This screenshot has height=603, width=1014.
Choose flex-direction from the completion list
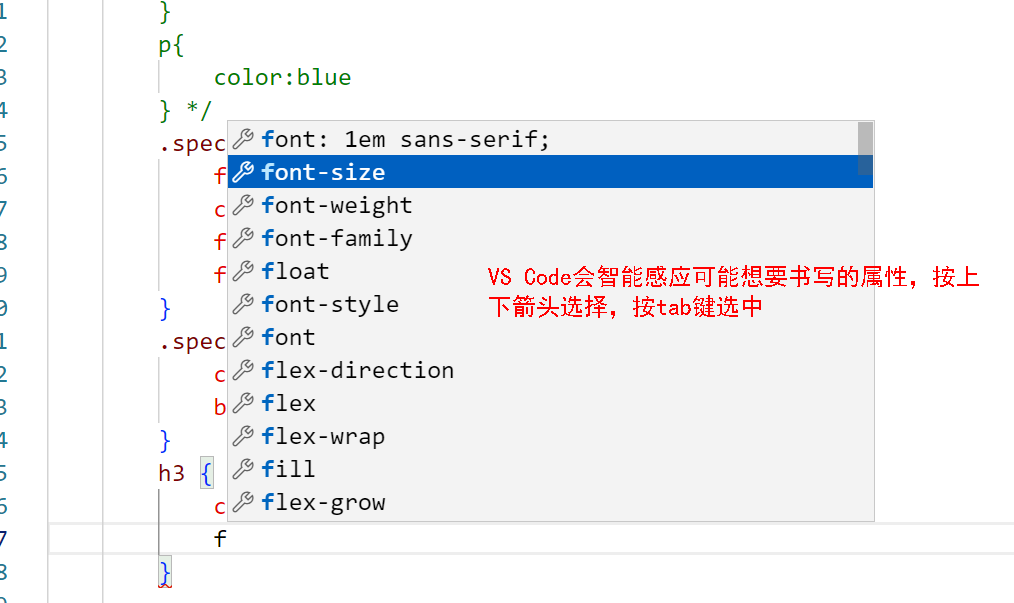(358, 370)
